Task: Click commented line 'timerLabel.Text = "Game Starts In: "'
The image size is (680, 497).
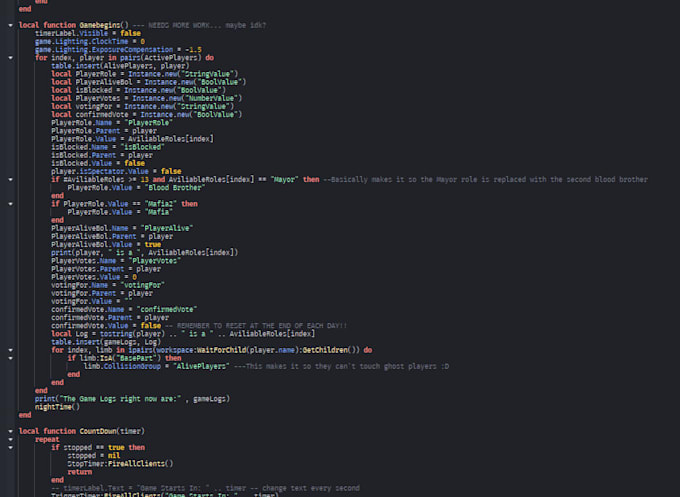Action: (x=205, y=488)
